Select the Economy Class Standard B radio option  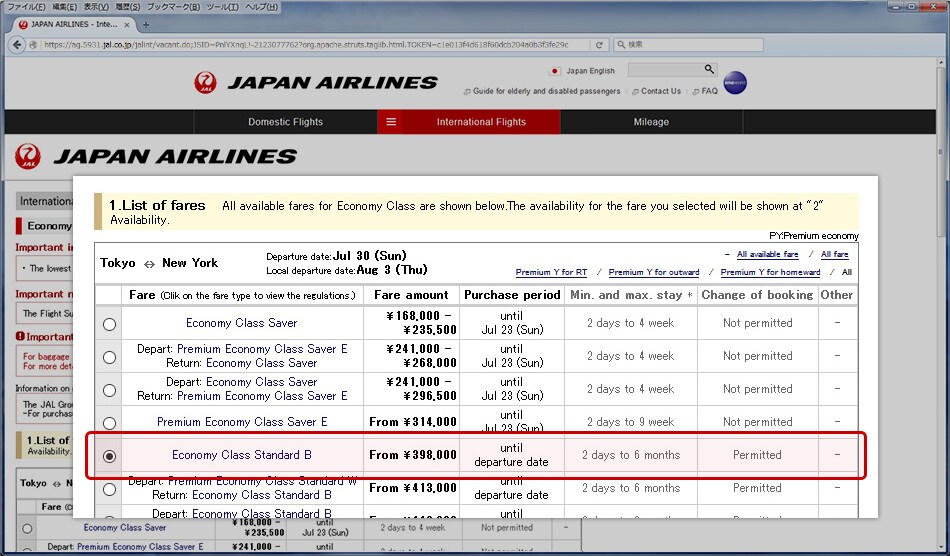(109, 456)
